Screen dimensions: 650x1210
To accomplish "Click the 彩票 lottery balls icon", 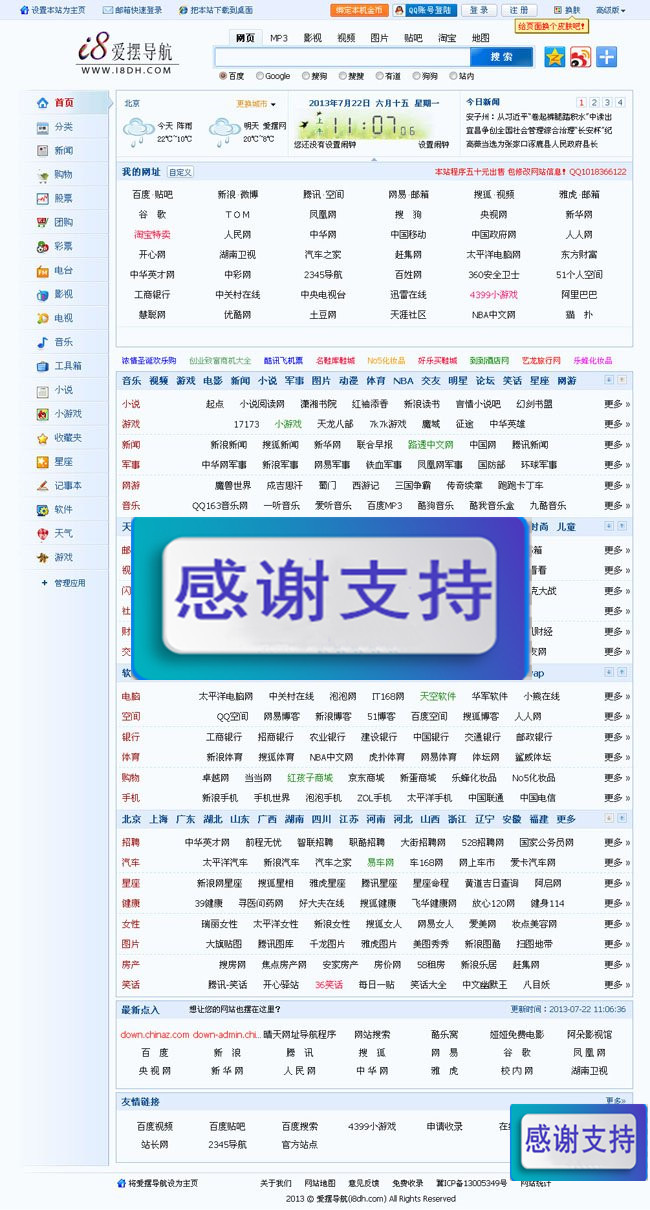I will point(42,247).
